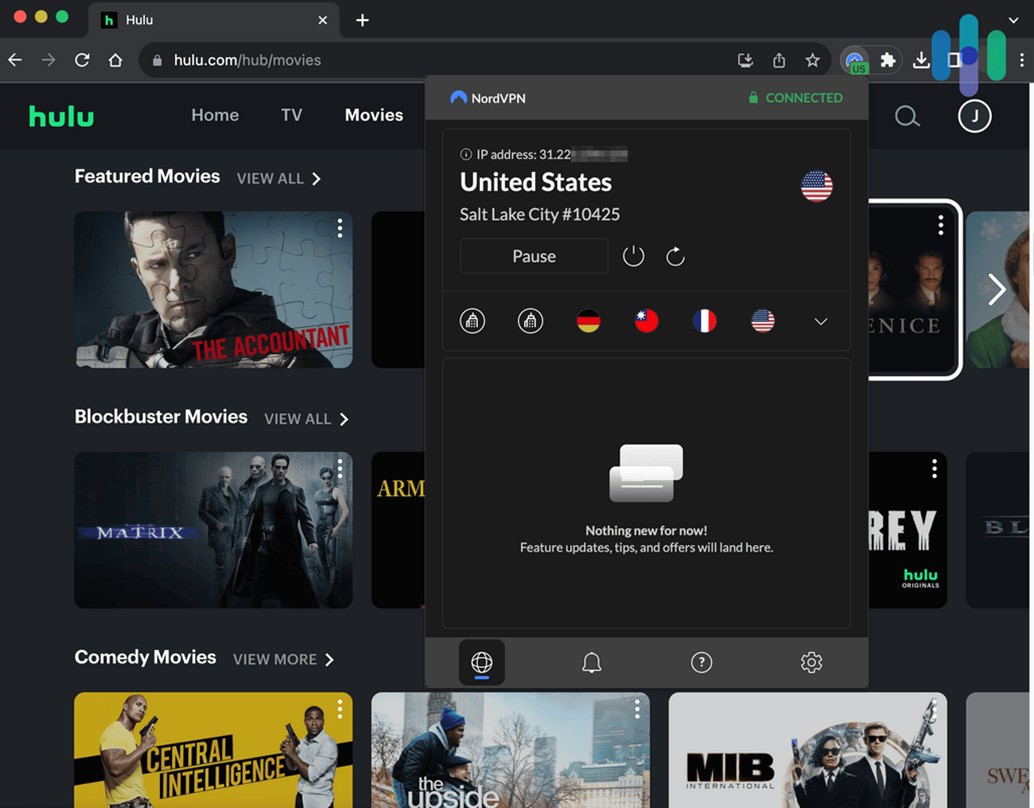This screenshot has width=1034, height=808.
Task: Open NordVPN settings gear tab
Action: [x=811, y=662]
